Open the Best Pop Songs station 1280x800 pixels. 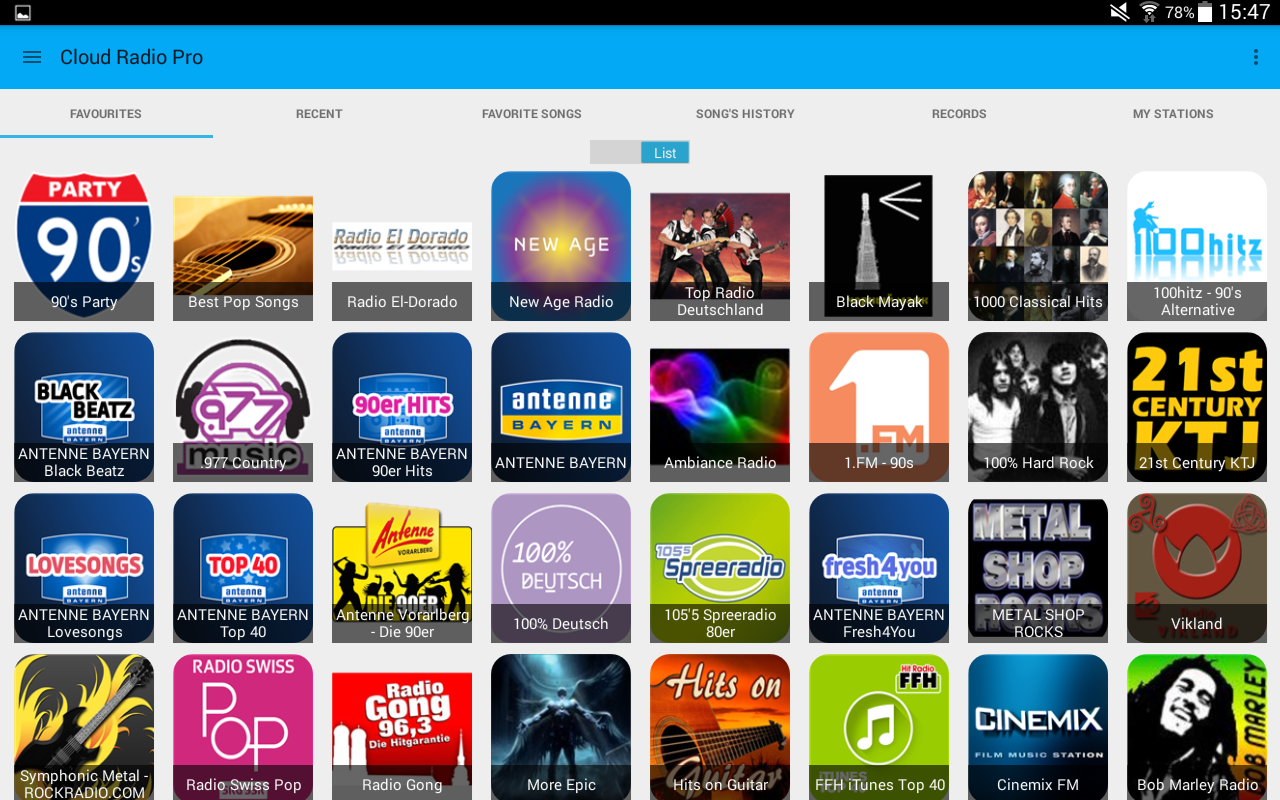243,246
